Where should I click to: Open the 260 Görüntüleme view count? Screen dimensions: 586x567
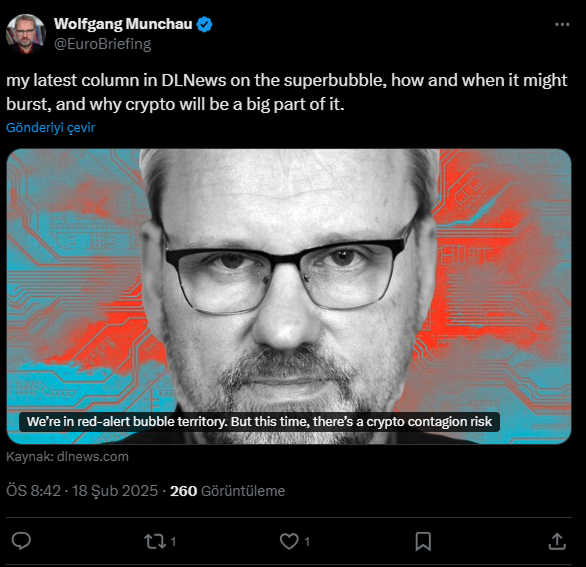pos(227,491)
